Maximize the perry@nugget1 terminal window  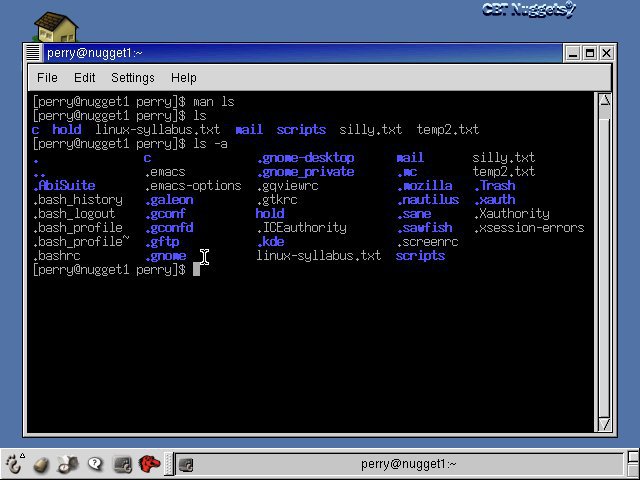point(589,53)
